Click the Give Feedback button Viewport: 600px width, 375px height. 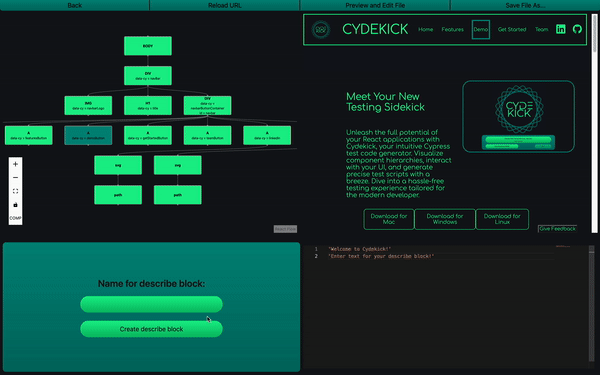(557, 229)
